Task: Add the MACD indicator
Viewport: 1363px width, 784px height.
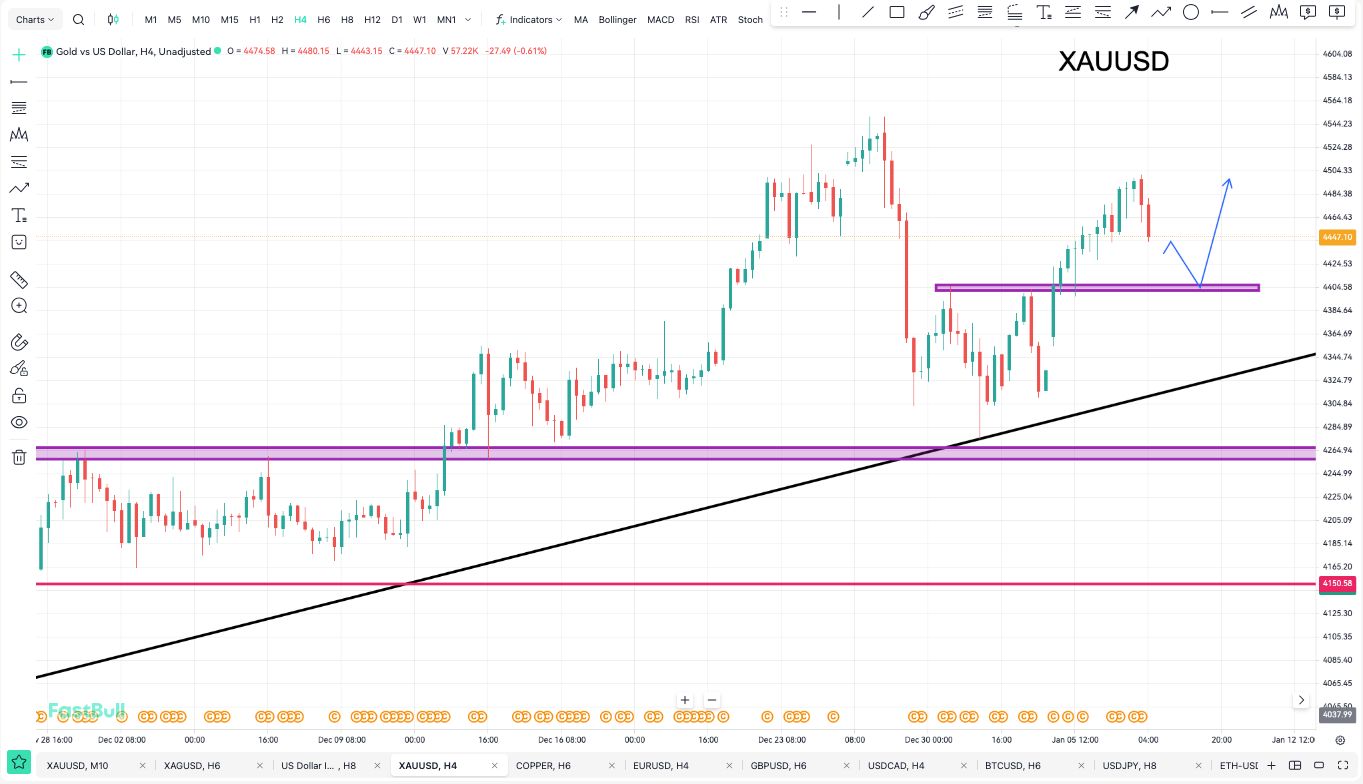Action: (x=660, y=19)
